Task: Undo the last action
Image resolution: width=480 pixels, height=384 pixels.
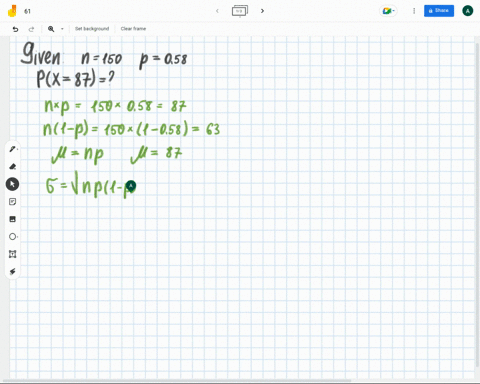Action: pyautogui.click(x=15, y=29)
